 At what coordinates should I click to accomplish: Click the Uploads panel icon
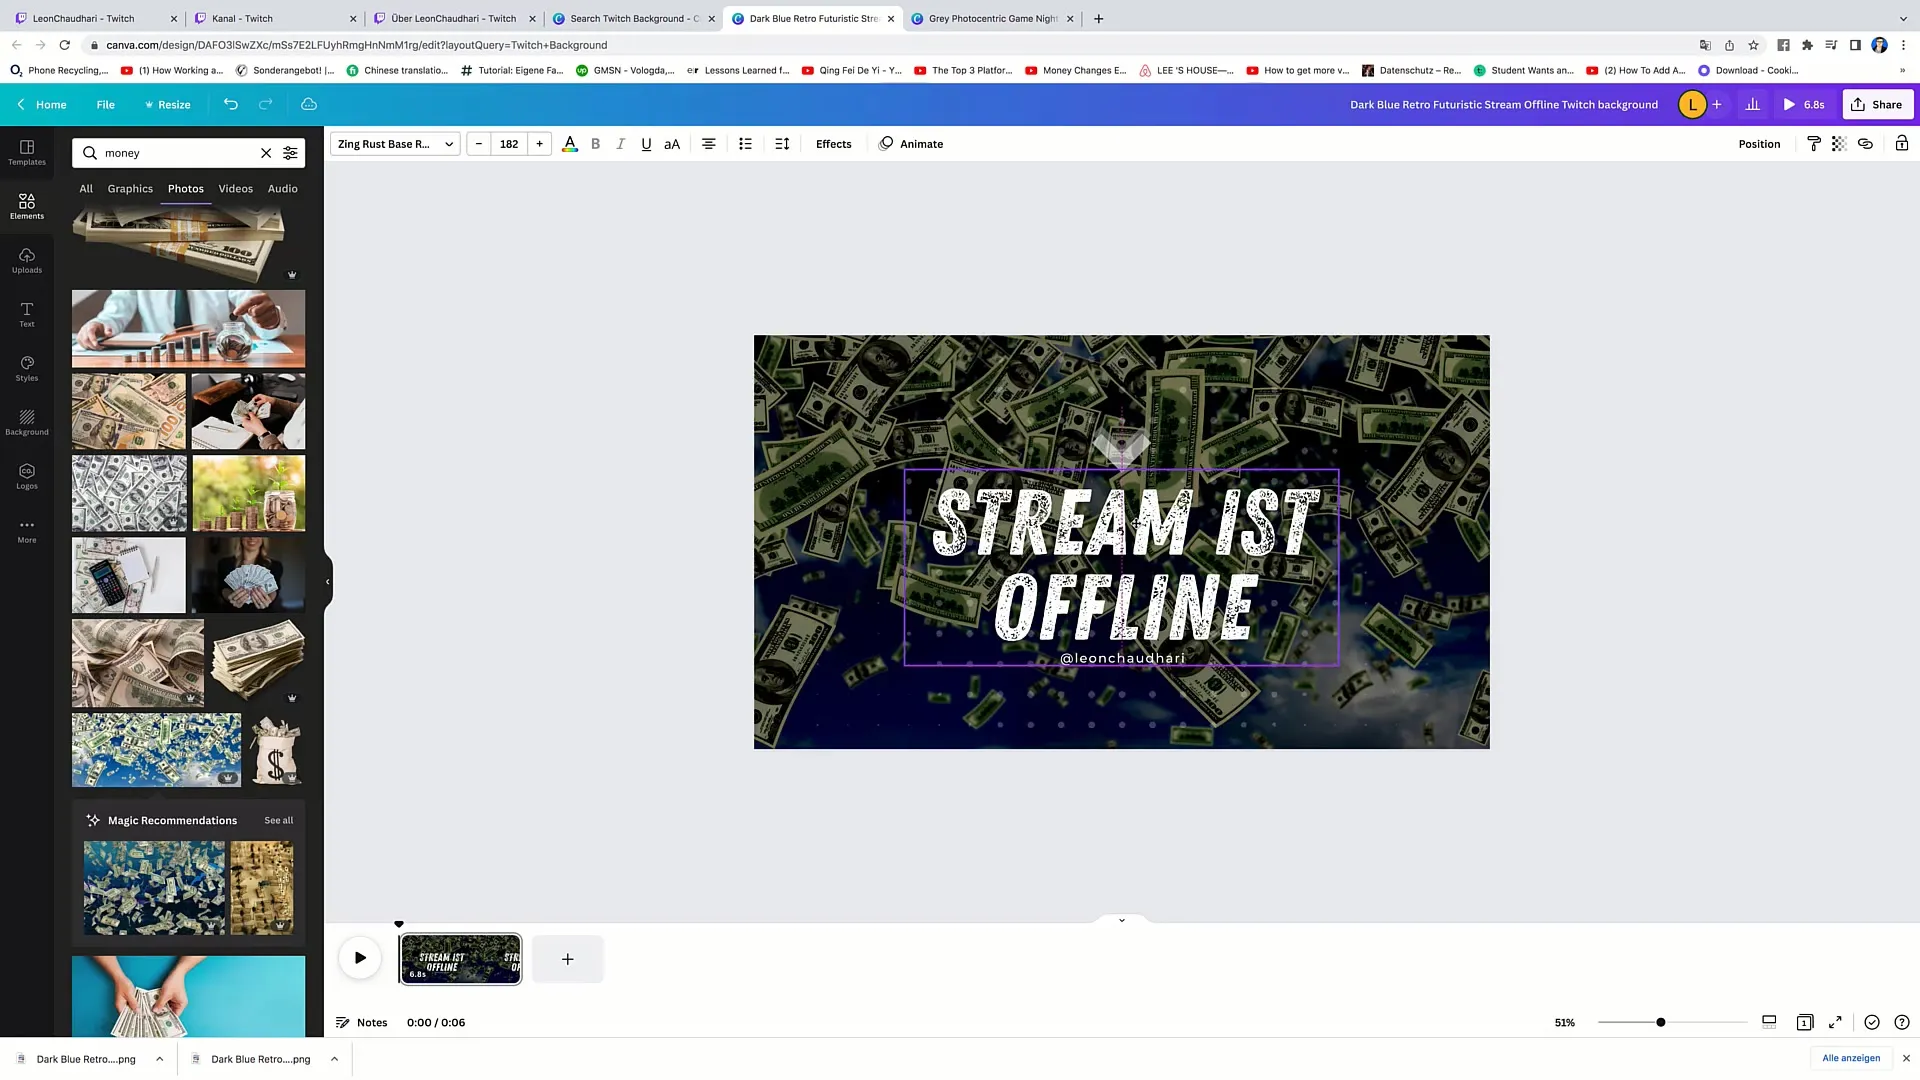point(26,260)
